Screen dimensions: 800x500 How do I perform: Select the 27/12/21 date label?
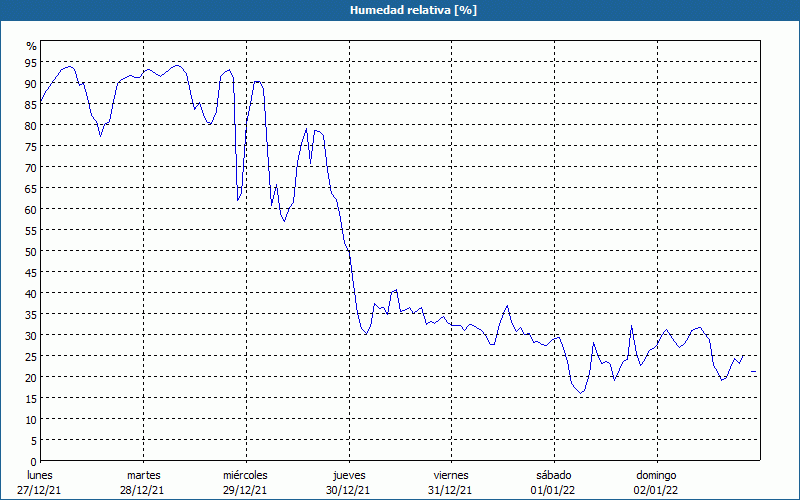pos(39,490)
